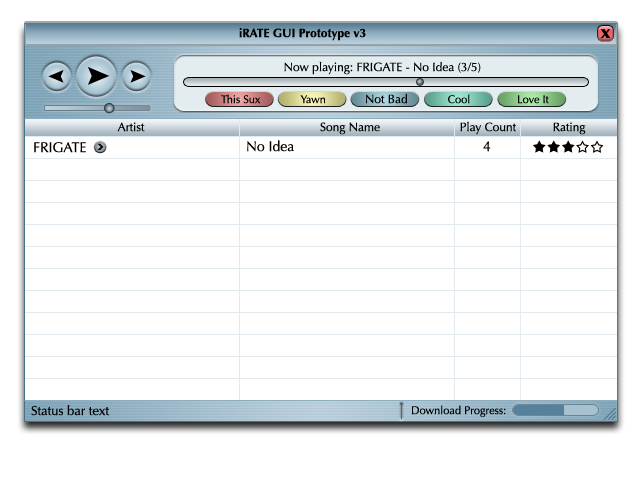Skip to the previous track
Screen dimensions: 640x480
pyautogui.click(x=56, y=76)
